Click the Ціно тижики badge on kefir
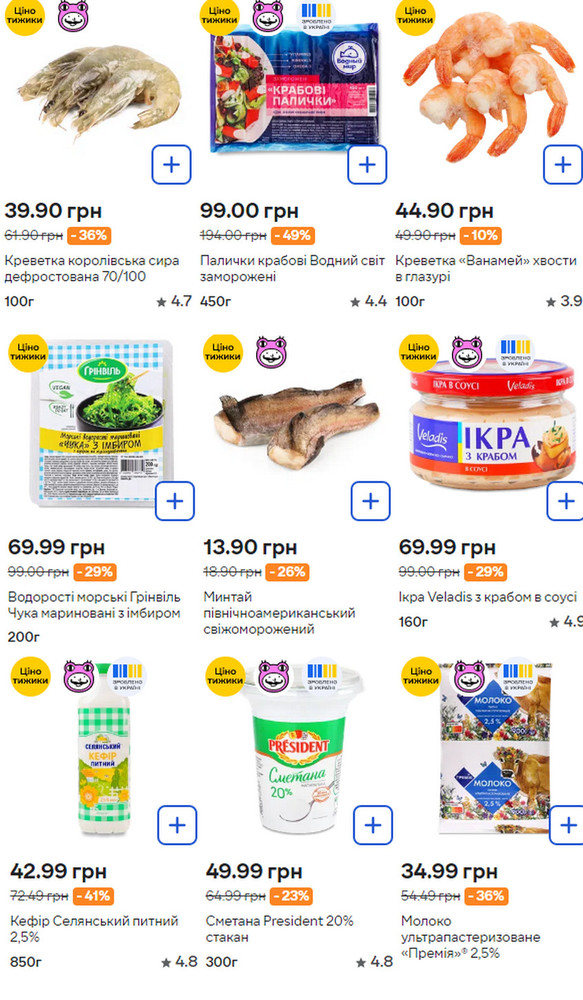Image resolution: width=583 pixels, height=1000 pixels. (30, 675)
